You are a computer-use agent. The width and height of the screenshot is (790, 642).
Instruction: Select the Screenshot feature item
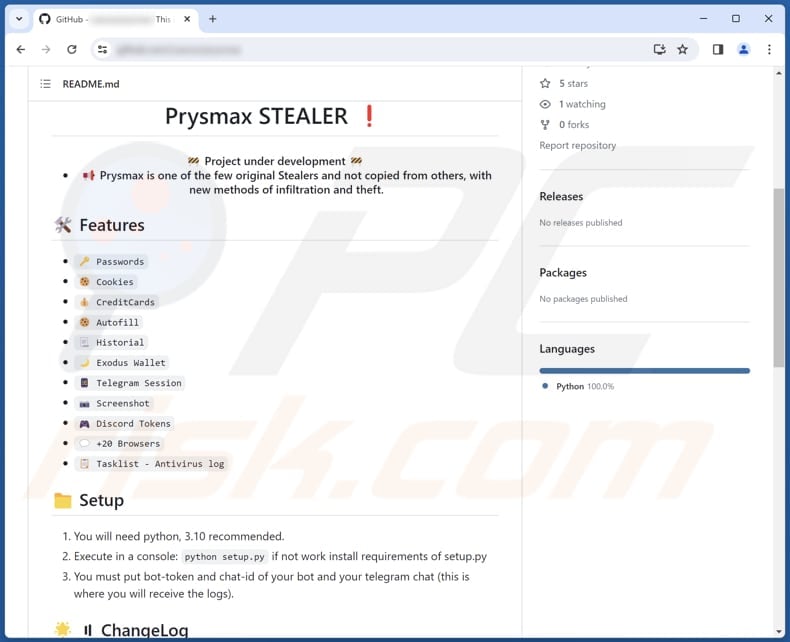(114, 403)
